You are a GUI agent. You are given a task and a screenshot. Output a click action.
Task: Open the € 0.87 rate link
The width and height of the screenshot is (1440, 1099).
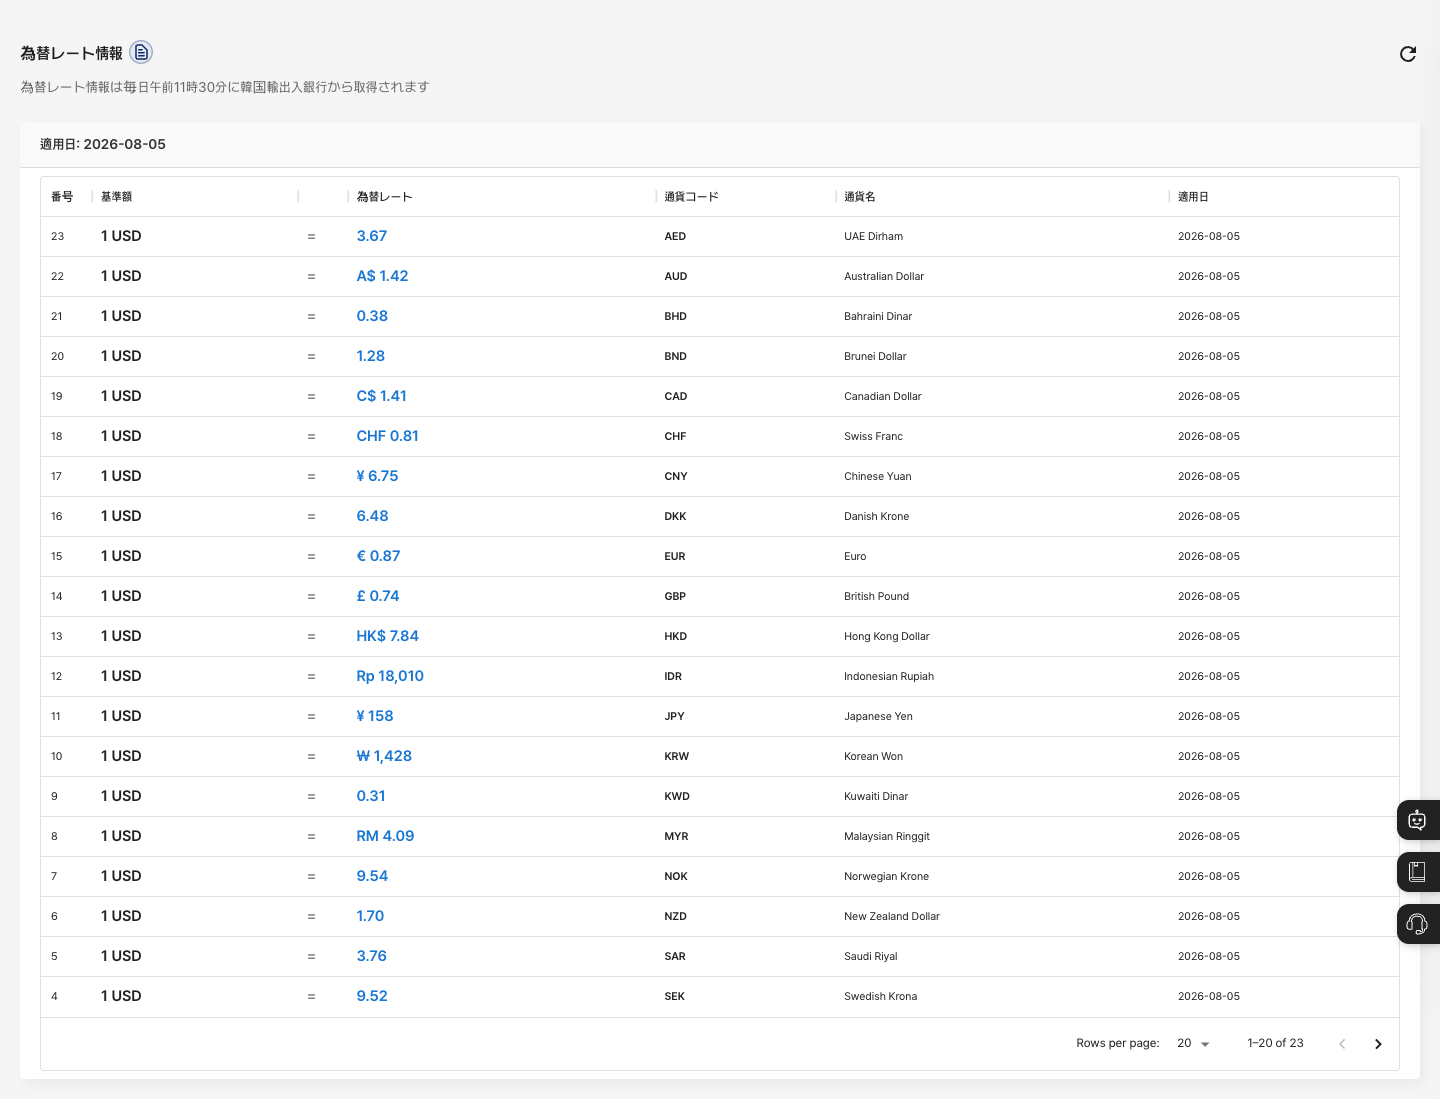coord(378,556)
